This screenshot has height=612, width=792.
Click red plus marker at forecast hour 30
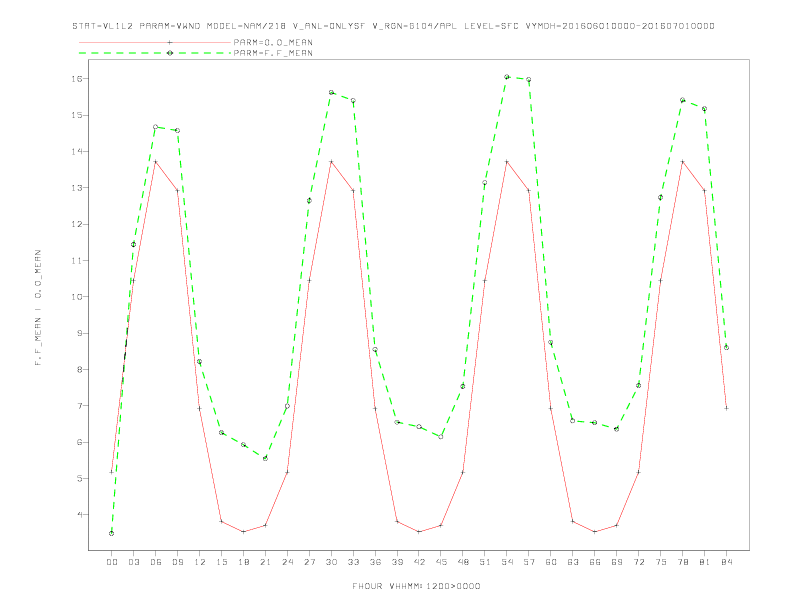point(331,162)
